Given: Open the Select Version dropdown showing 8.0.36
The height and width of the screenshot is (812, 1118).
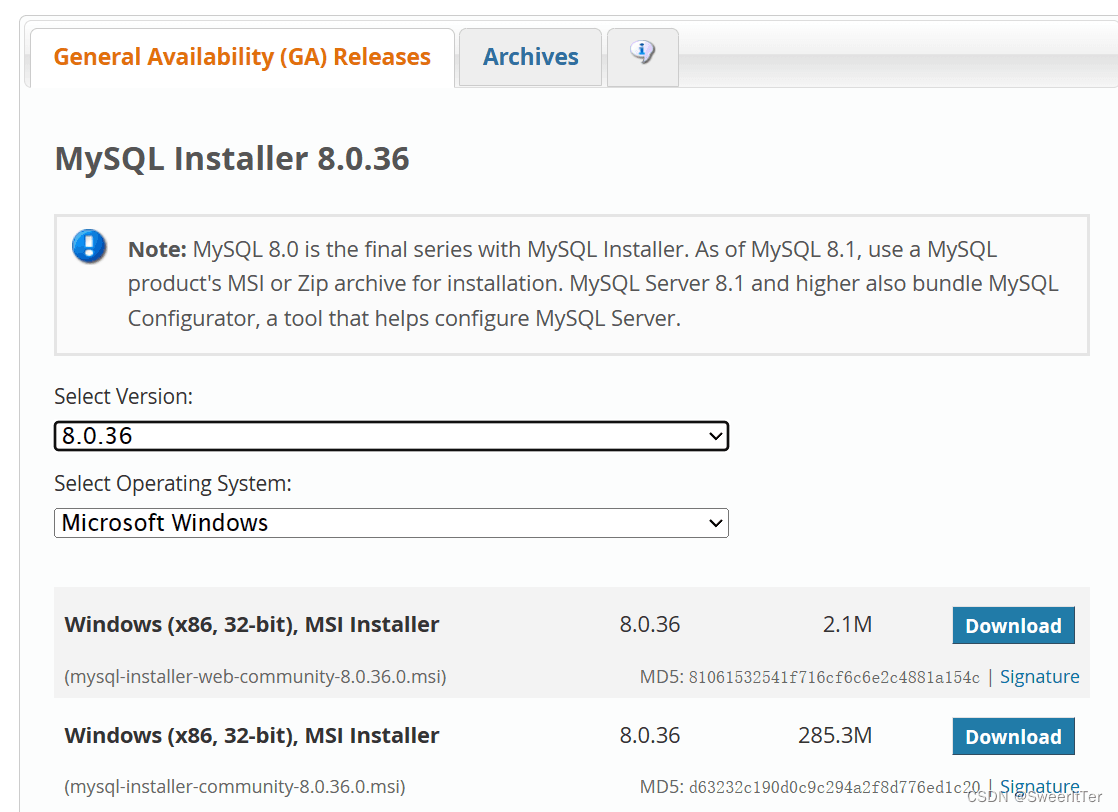Looking at the screenshot, I should coord(391,436).
